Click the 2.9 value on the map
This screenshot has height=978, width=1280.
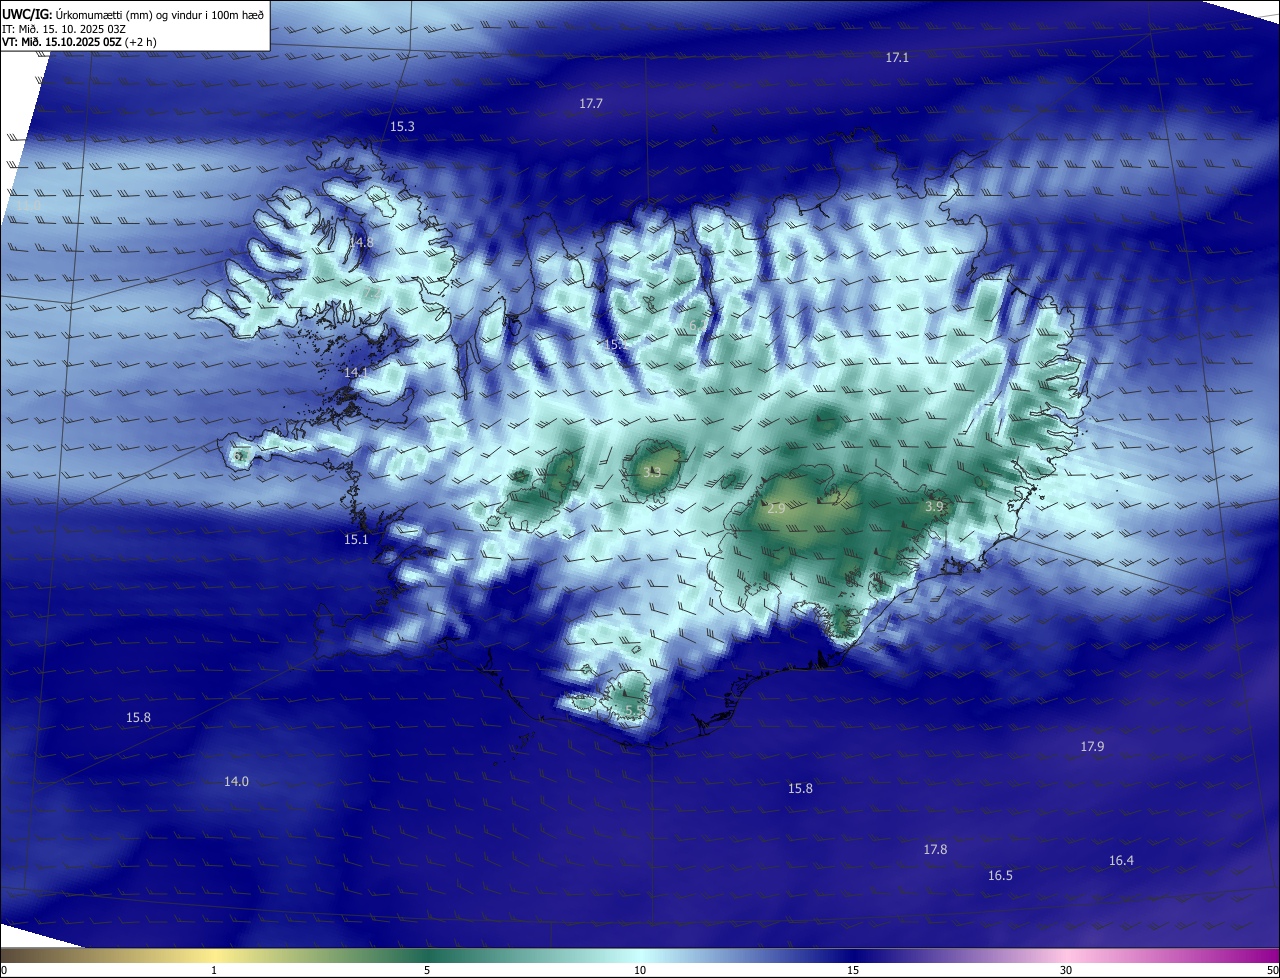coord(776,509)
